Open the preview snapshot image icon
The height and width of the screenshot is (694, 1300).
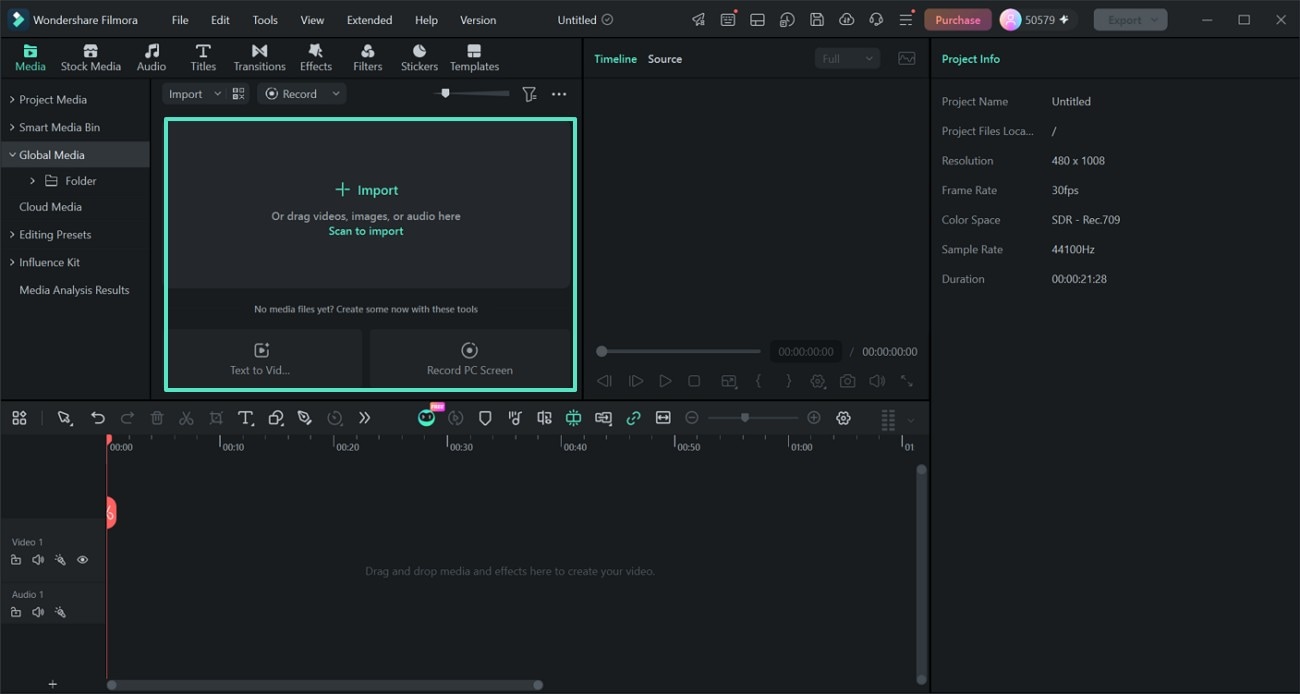[x=907, y=59]
